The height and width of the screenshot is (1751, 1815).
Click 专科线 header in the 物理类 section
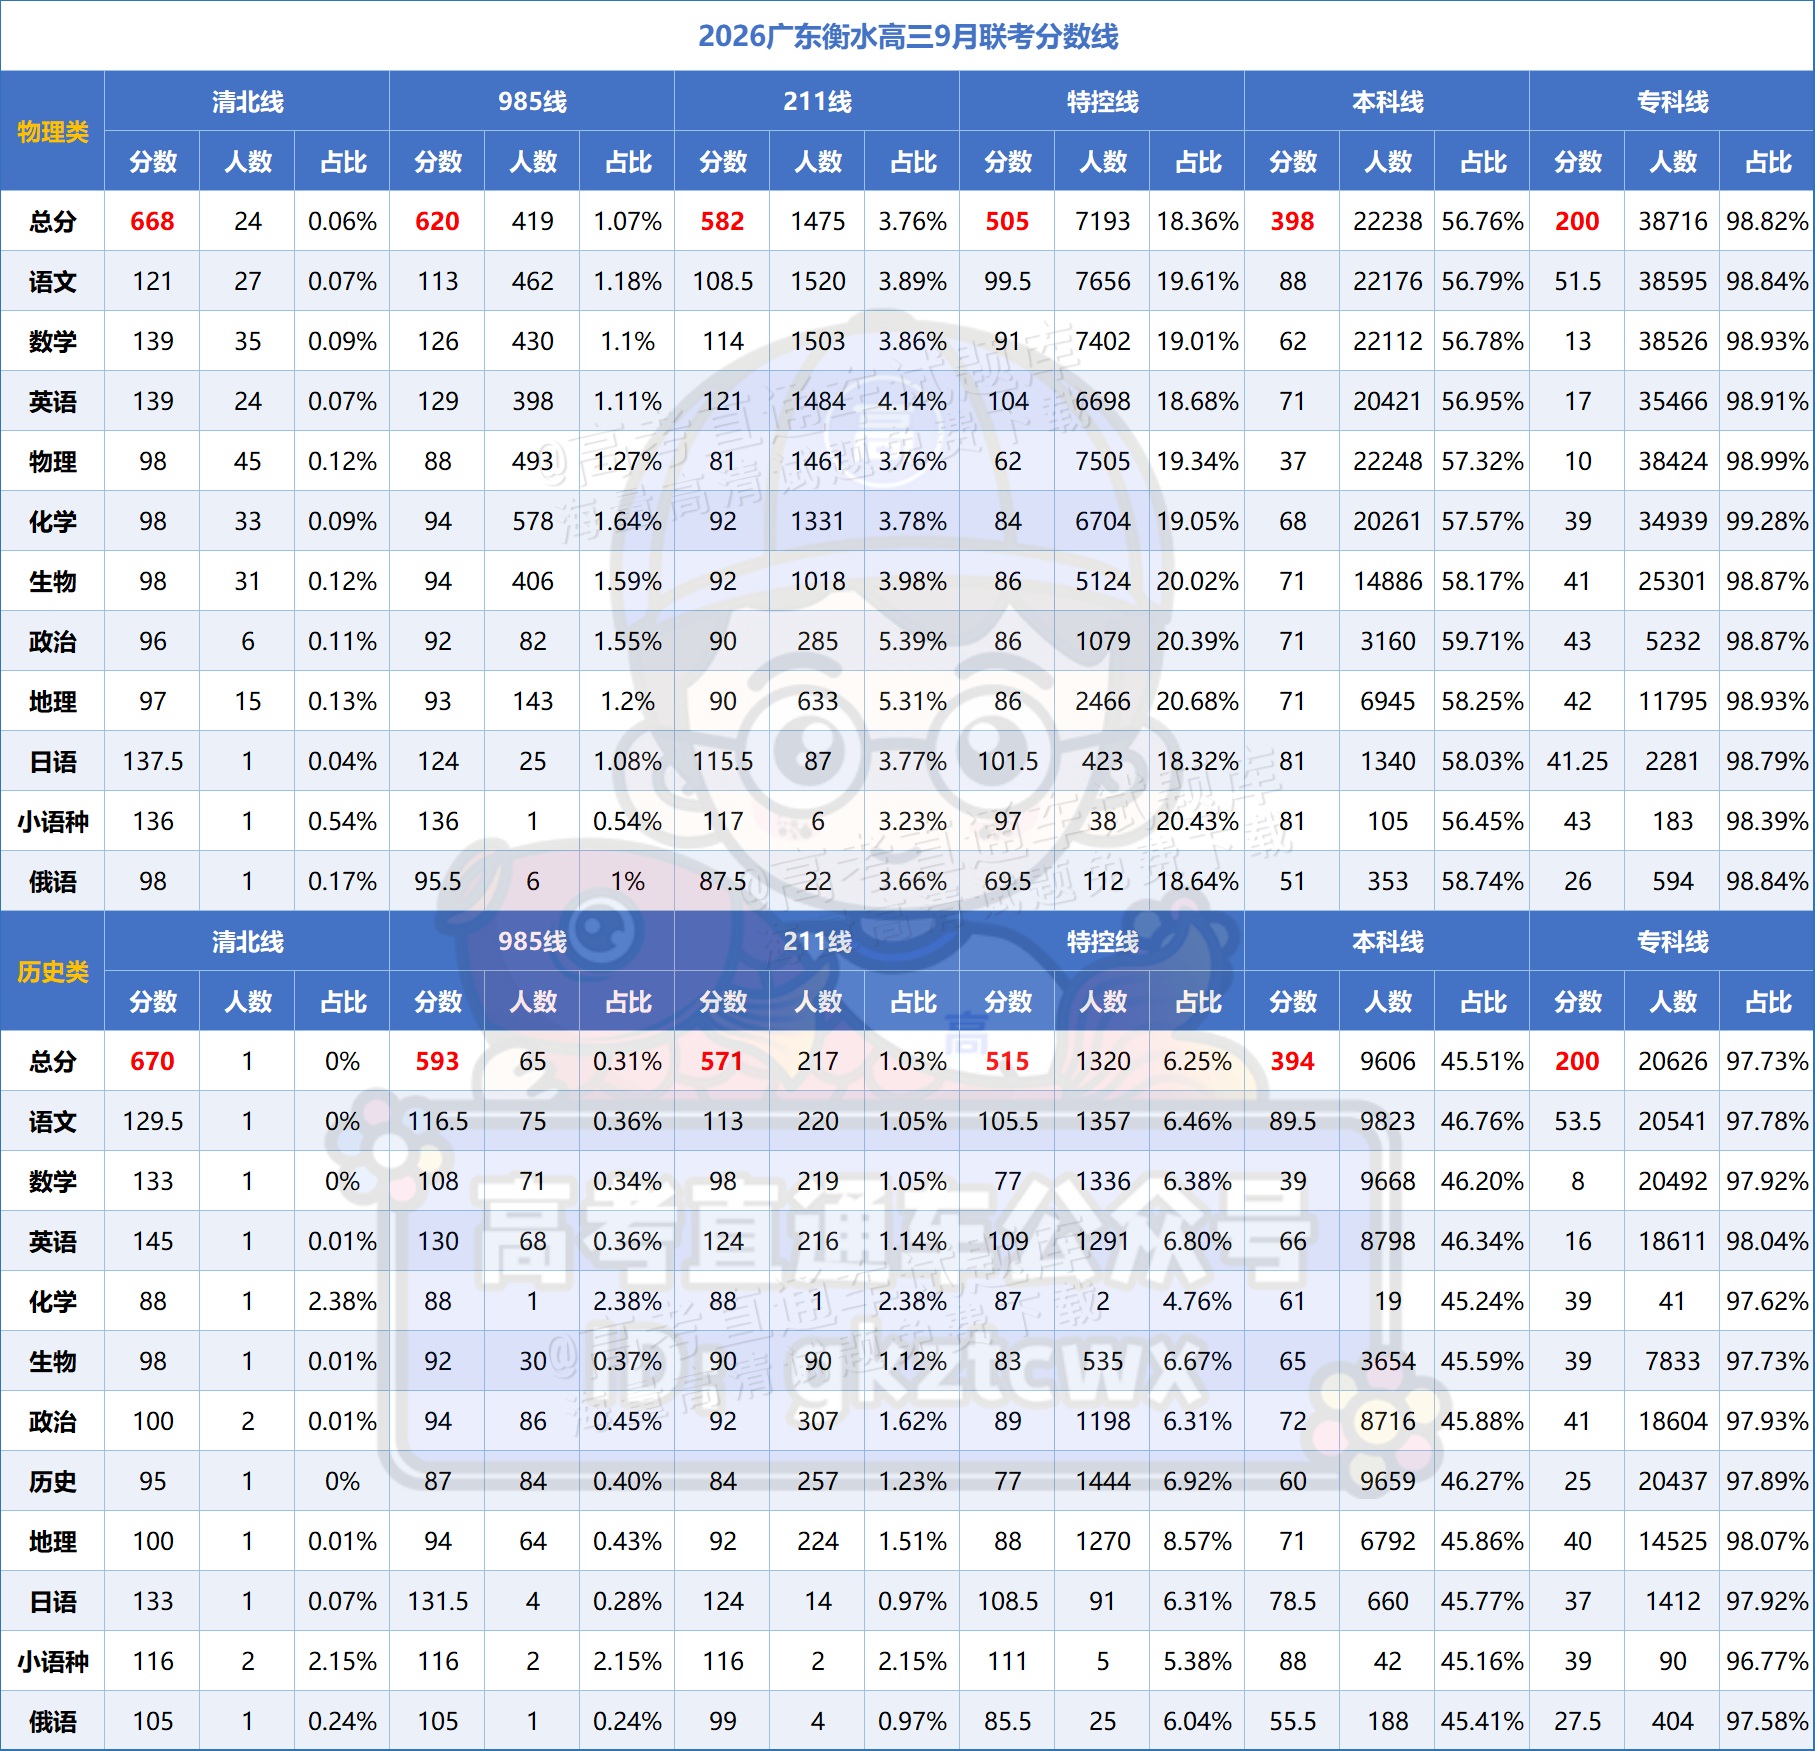[1672, 102]
